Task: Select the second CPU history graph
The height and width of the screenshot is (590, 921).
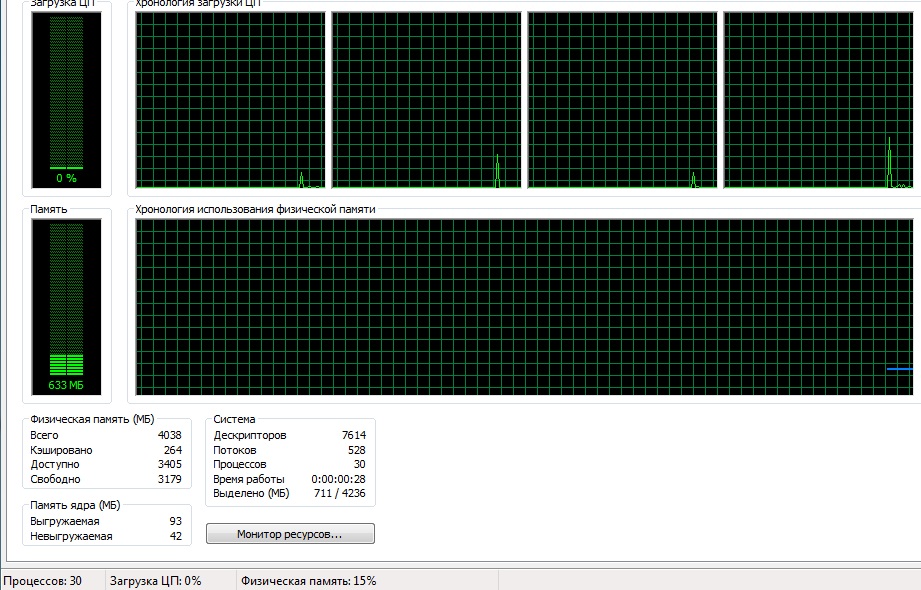Action: tap(426, 100)
